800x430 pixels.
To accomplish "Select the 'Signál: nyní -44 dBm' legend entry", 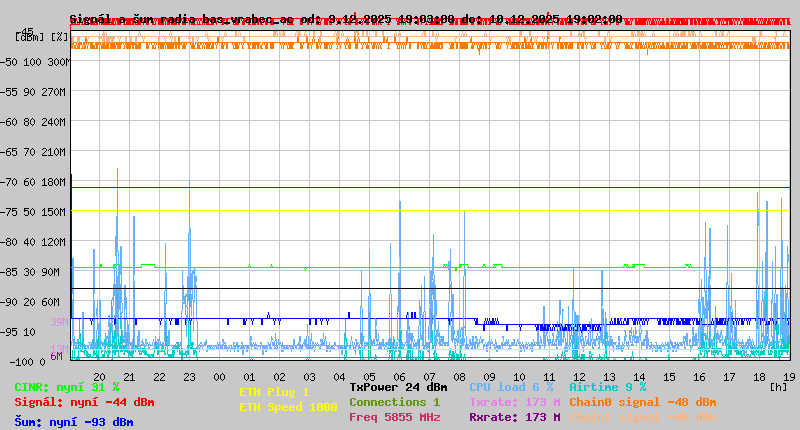I will tap(84, 402).
